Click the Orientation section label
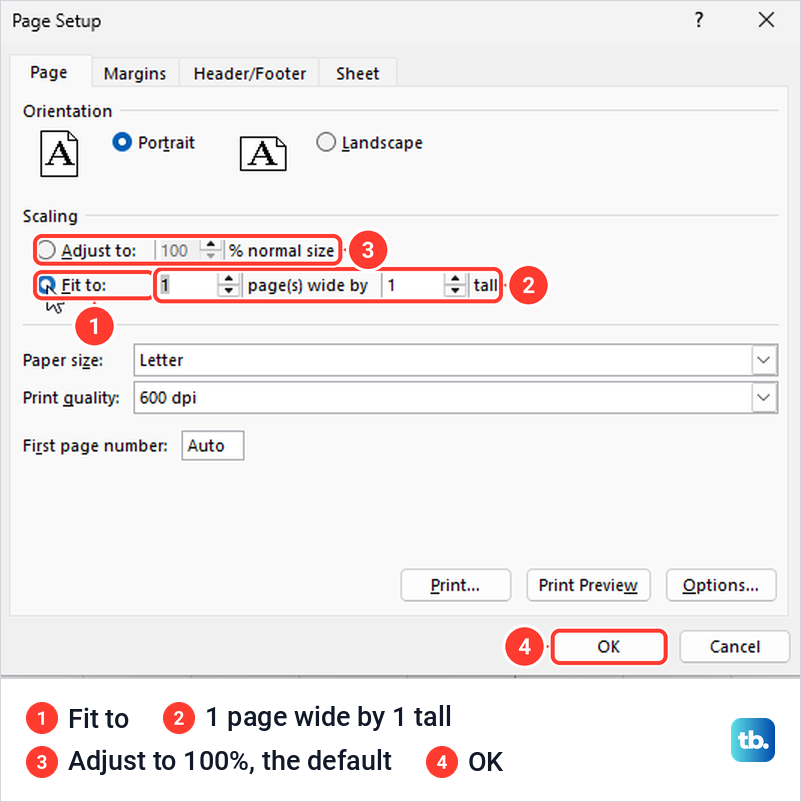This screenshot has width=801, height=802. pyautogui.click(x=68, y=111)
